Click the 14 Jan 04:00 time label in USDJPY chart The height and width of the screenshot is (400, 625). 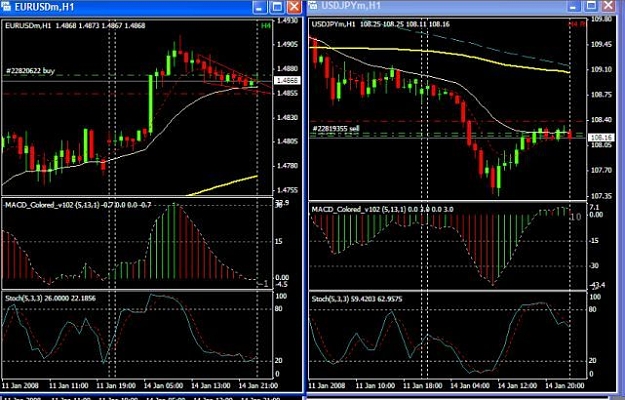(470, 386)
